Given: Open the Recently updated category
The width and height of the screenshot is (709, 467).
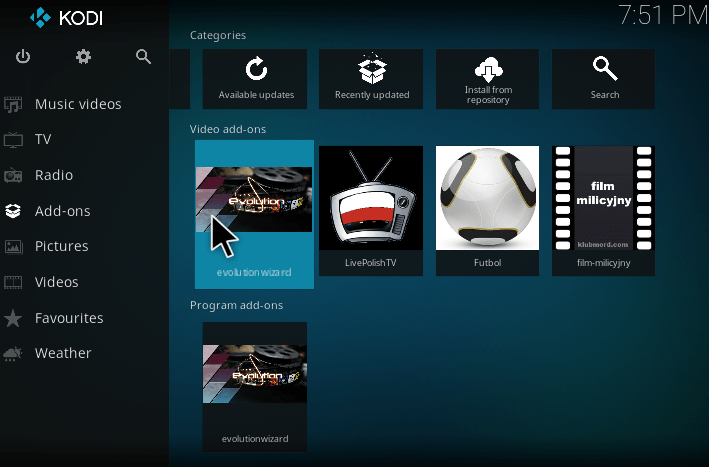Looking at the screenshot, I should tap(371, 79).
